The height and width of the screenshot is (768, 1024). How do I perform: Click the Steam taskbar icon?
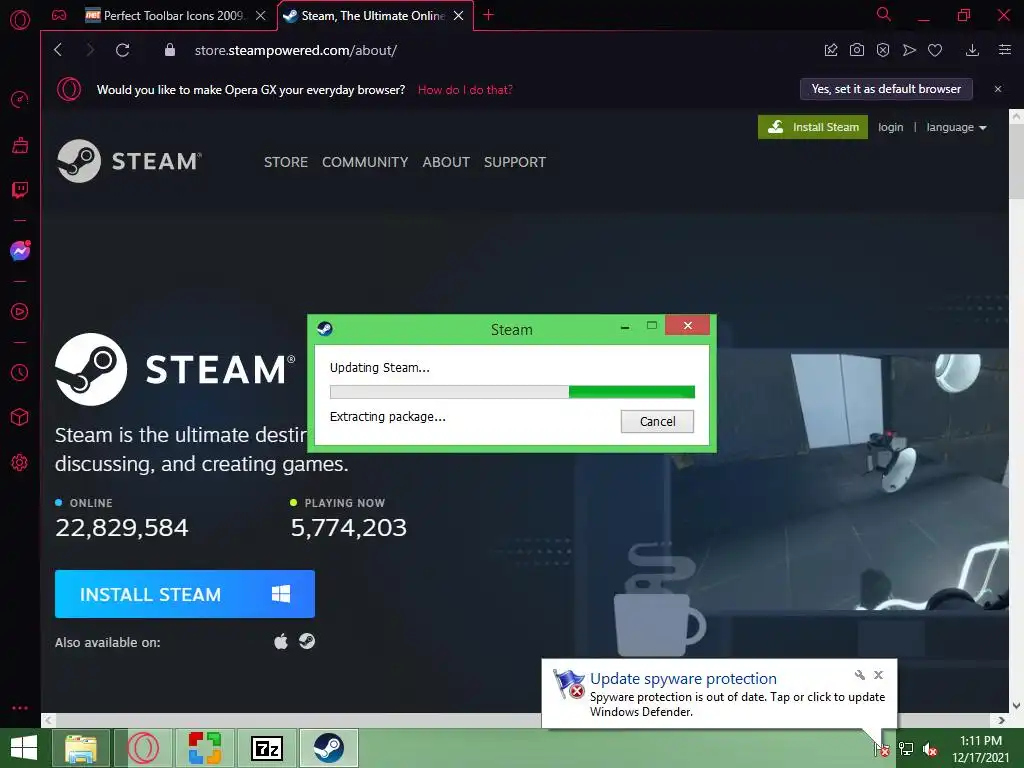(328, 748)
